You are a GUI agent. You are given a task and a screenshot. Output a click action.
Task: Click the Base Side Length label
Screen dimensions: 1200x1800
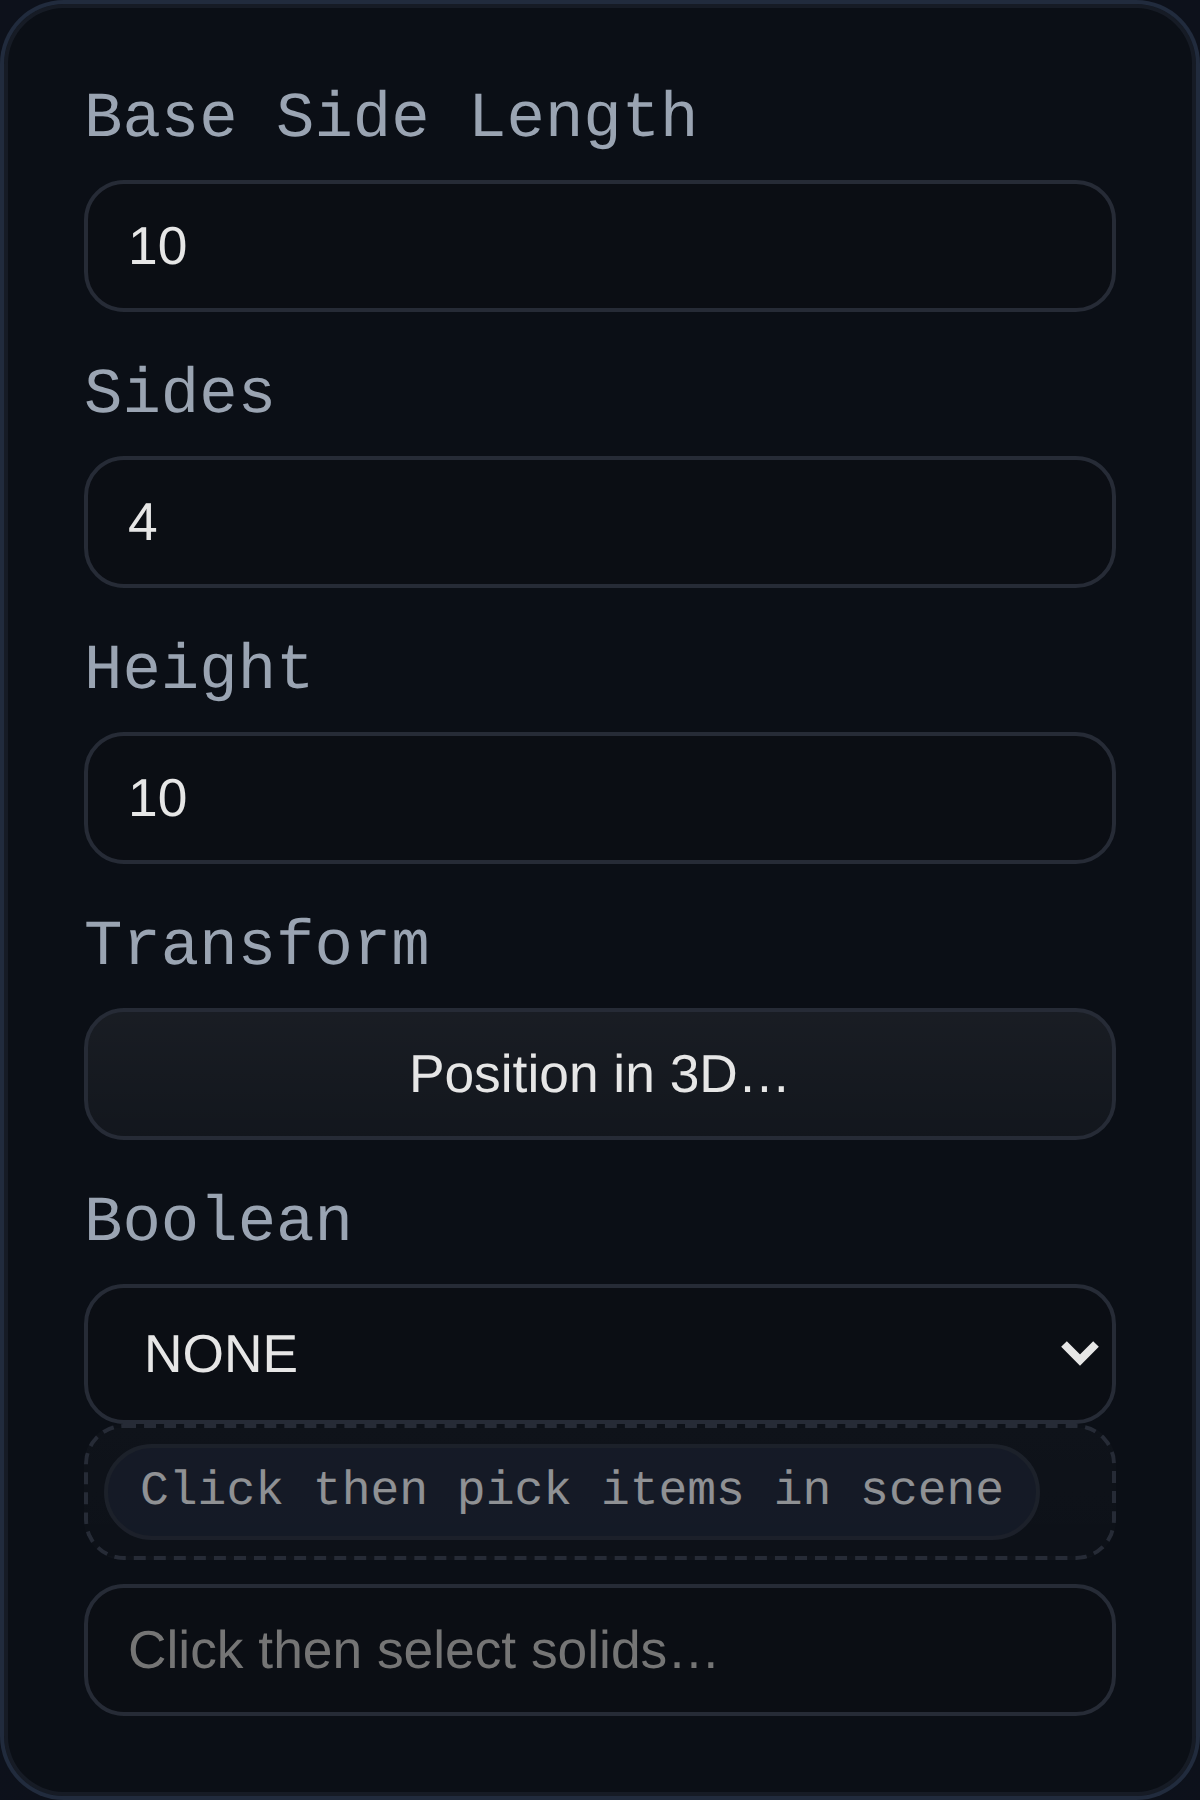(390, 114)
